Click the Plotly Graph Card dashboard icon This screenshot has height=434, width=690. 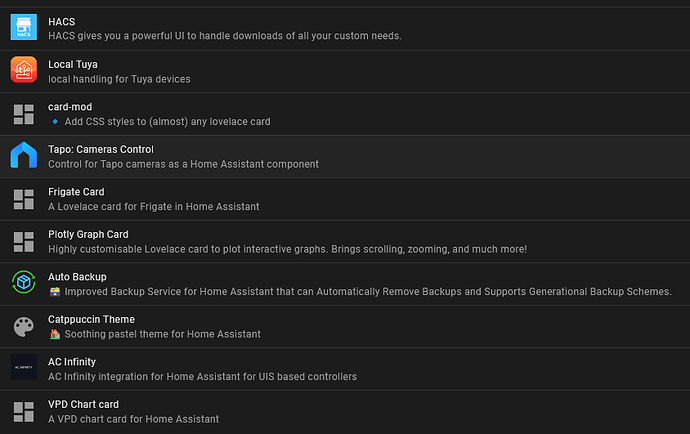pyautogui.click(x=23, y=242)
